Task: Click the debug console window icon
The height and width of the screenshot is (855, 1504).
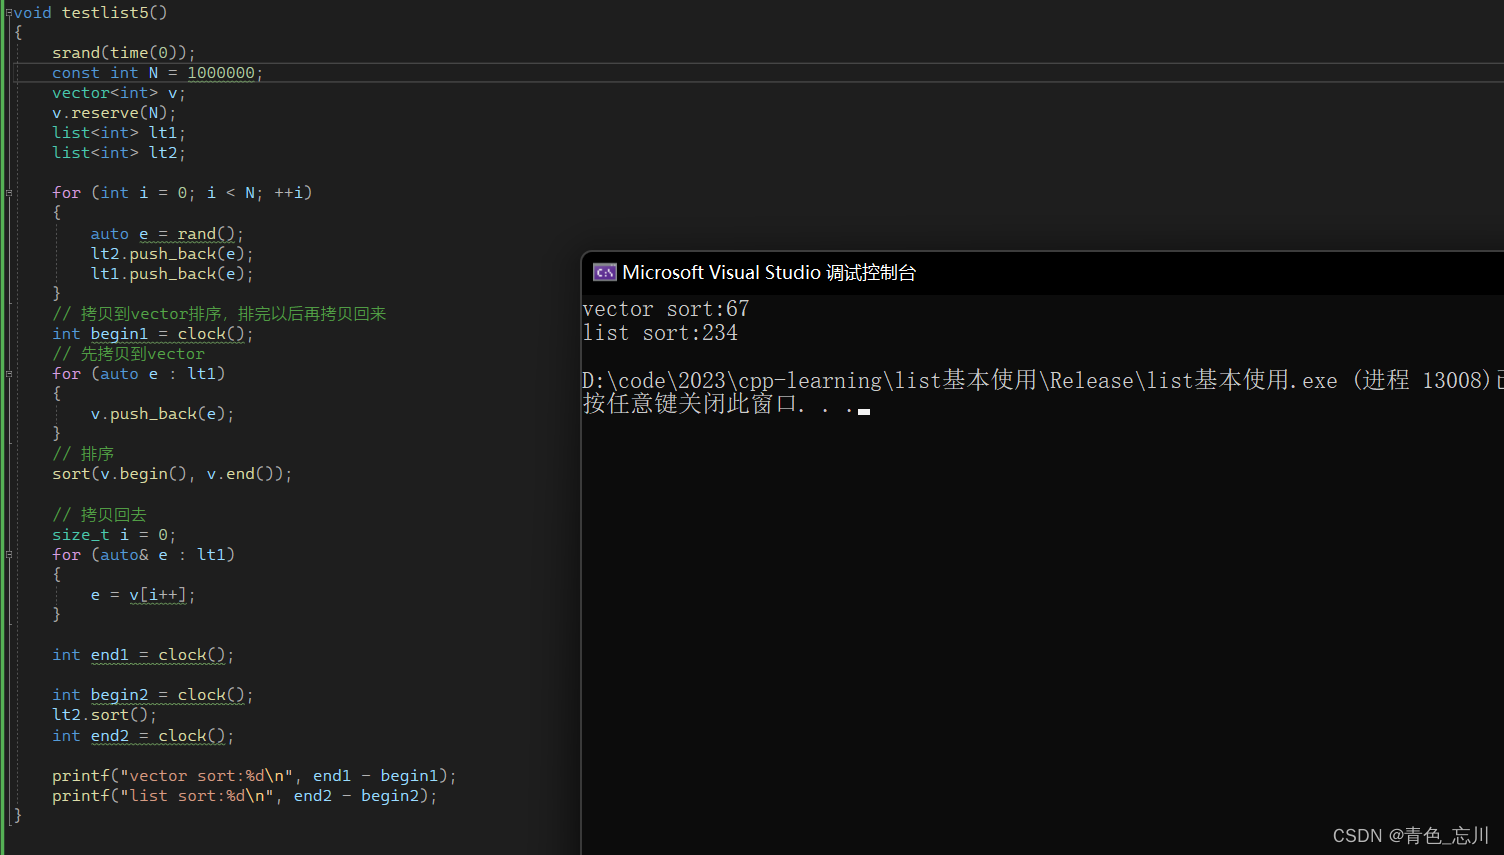Action: 604,272
